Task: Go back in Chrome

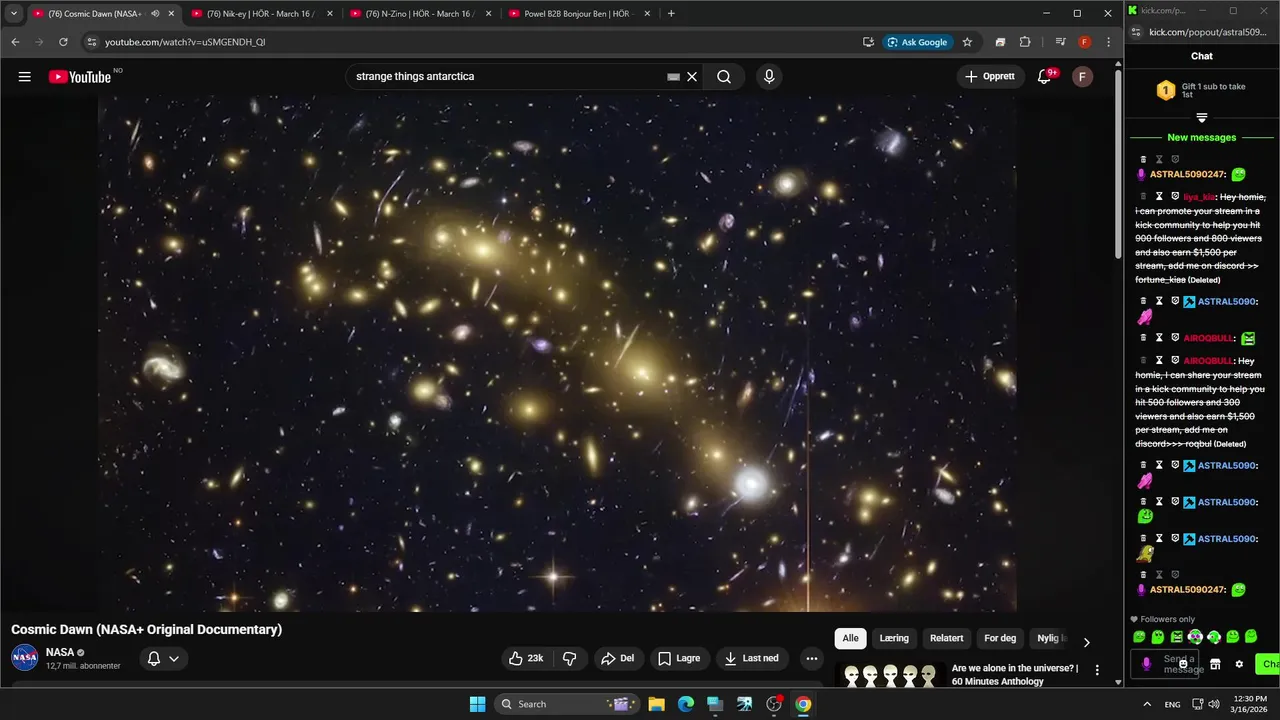Action: [15, 42]
